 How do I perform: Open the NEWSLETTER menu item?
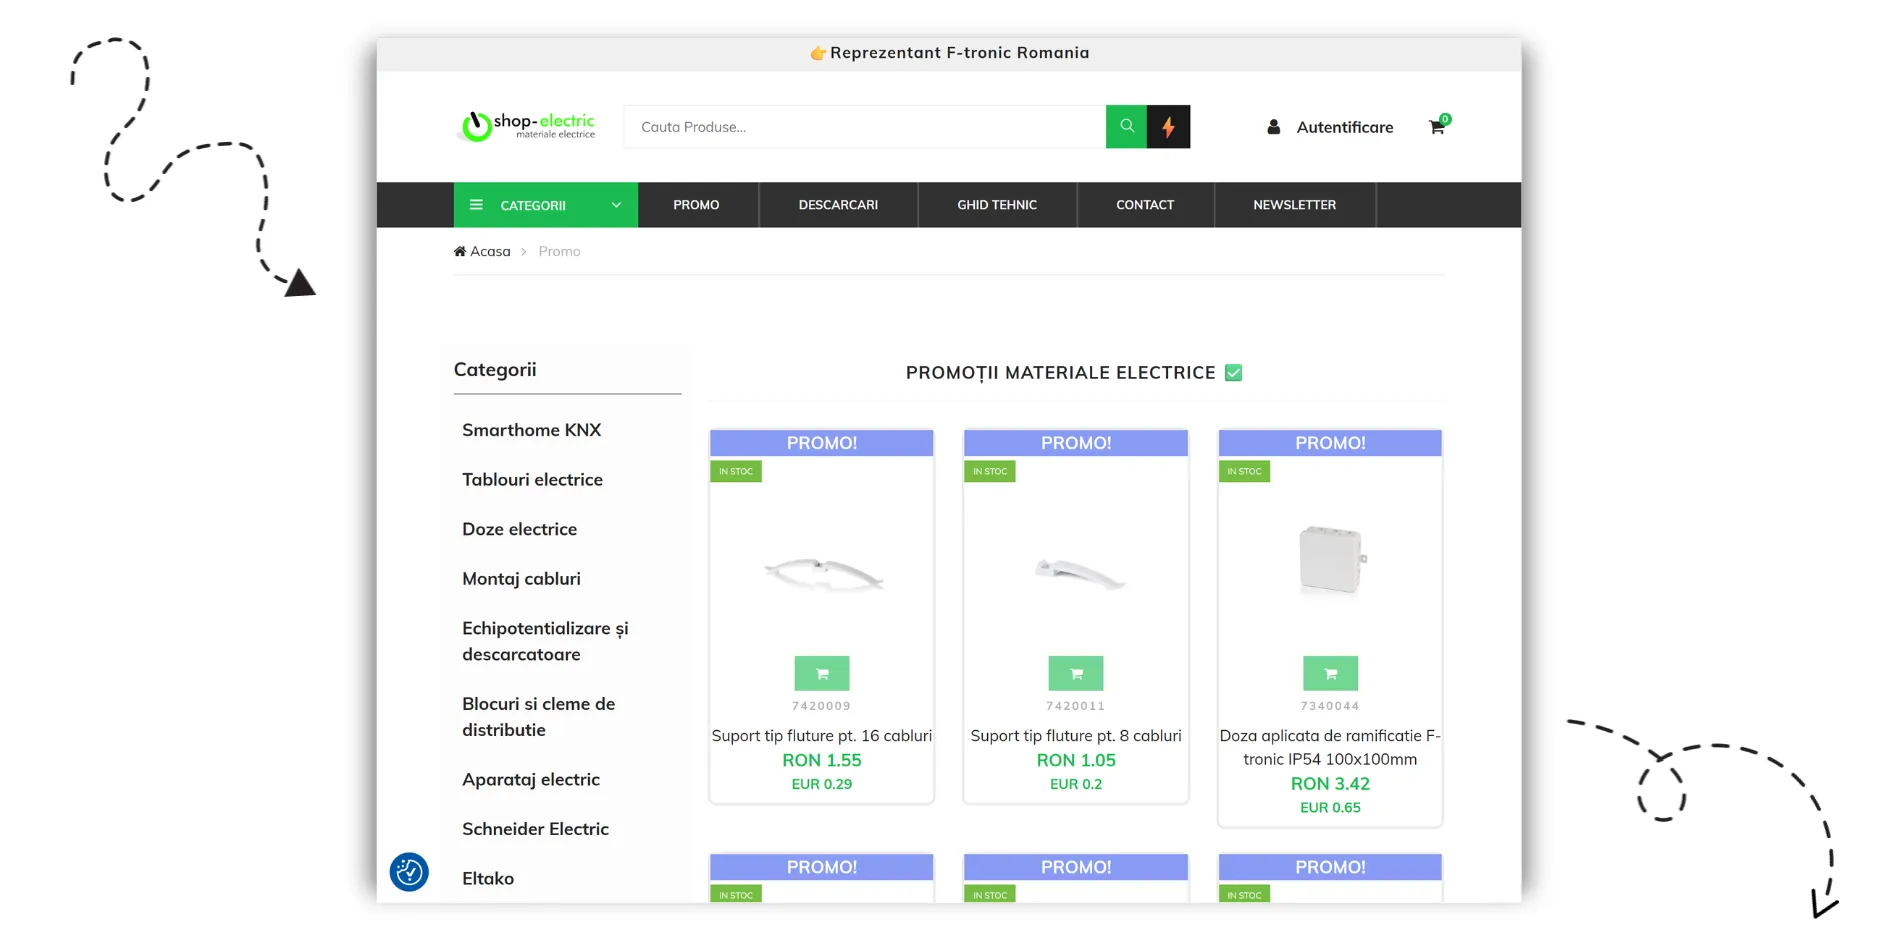[x=1295, y=205]
